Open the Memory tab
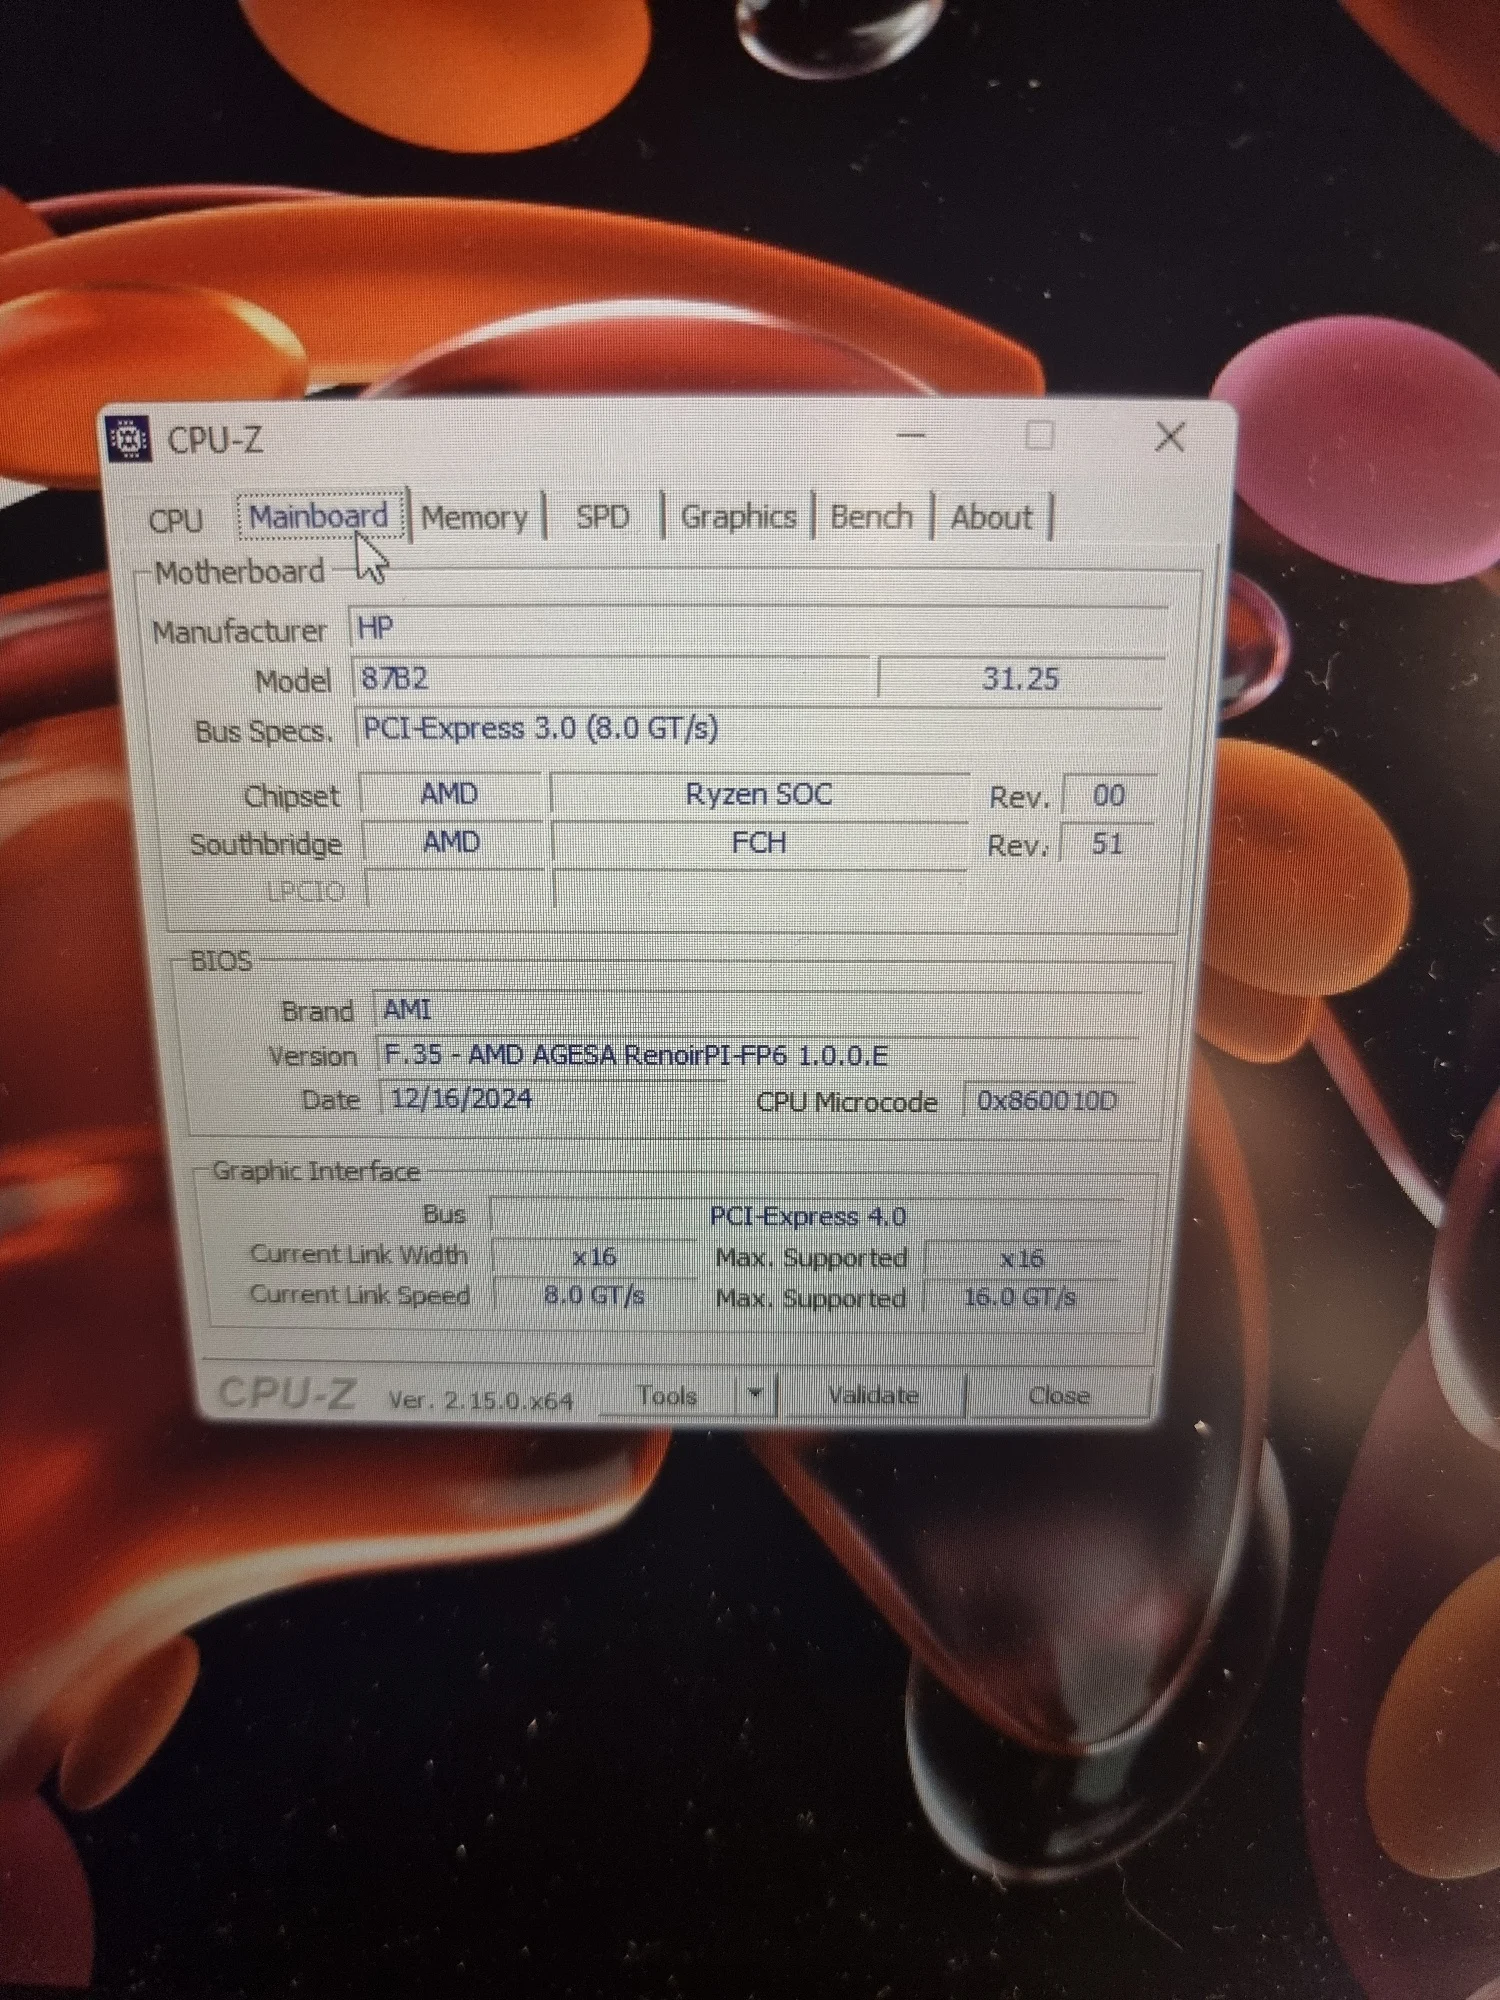This screenshot has width=1500, height=2000. pyautogui.click(x=474, y=517)
